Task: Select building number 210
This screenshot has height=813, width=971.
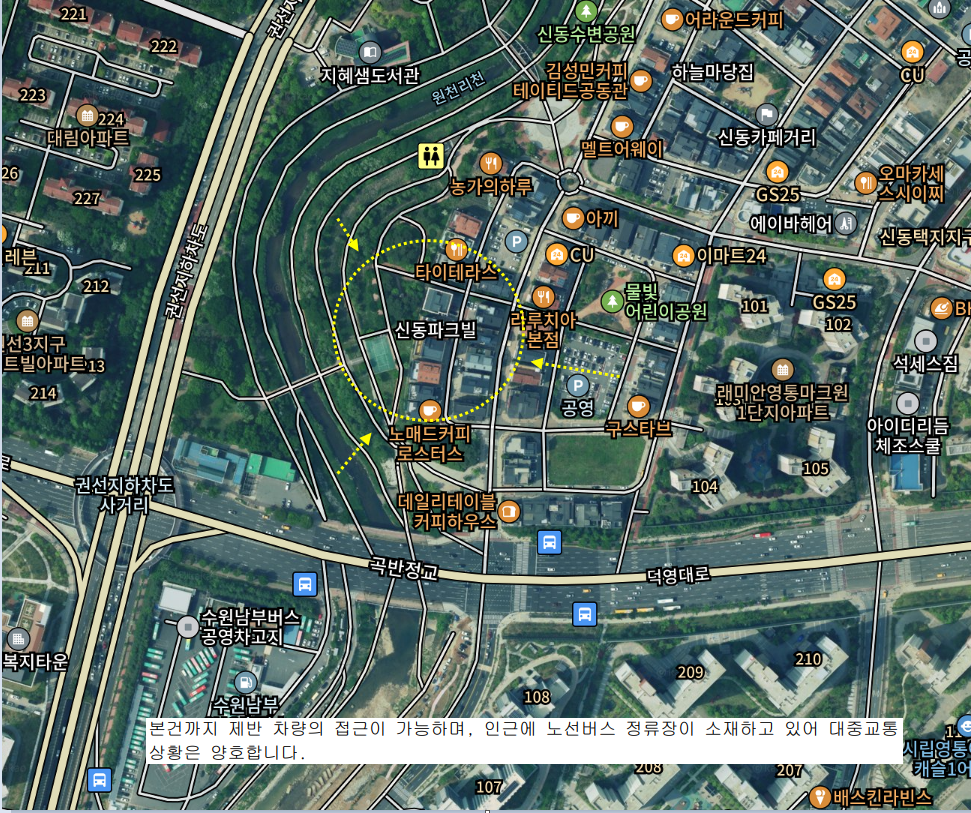Action: [x=808, y=659]
